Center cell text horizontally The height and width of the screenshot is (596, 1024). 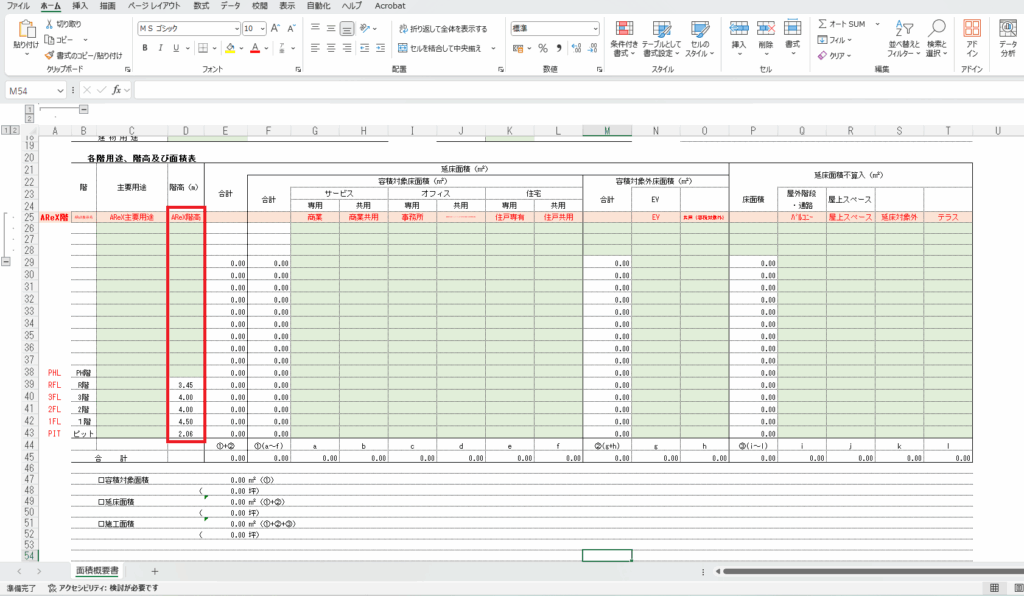click(x=331, y=48)
